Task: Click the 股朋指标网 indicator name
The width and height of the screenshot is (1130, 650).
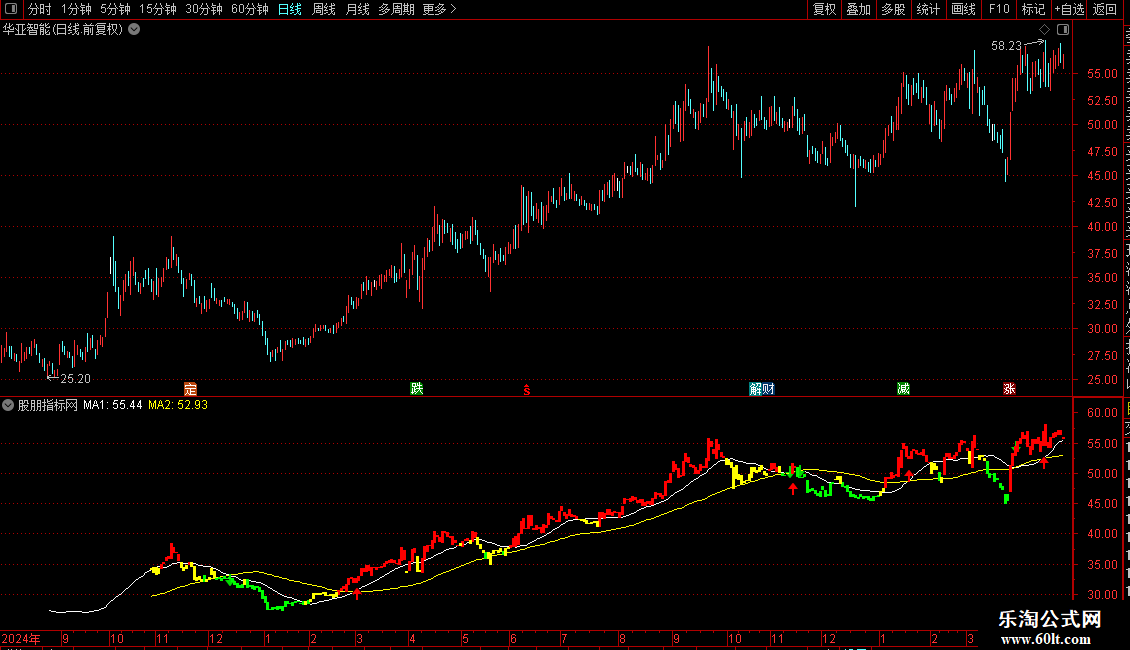Action: 48,405
